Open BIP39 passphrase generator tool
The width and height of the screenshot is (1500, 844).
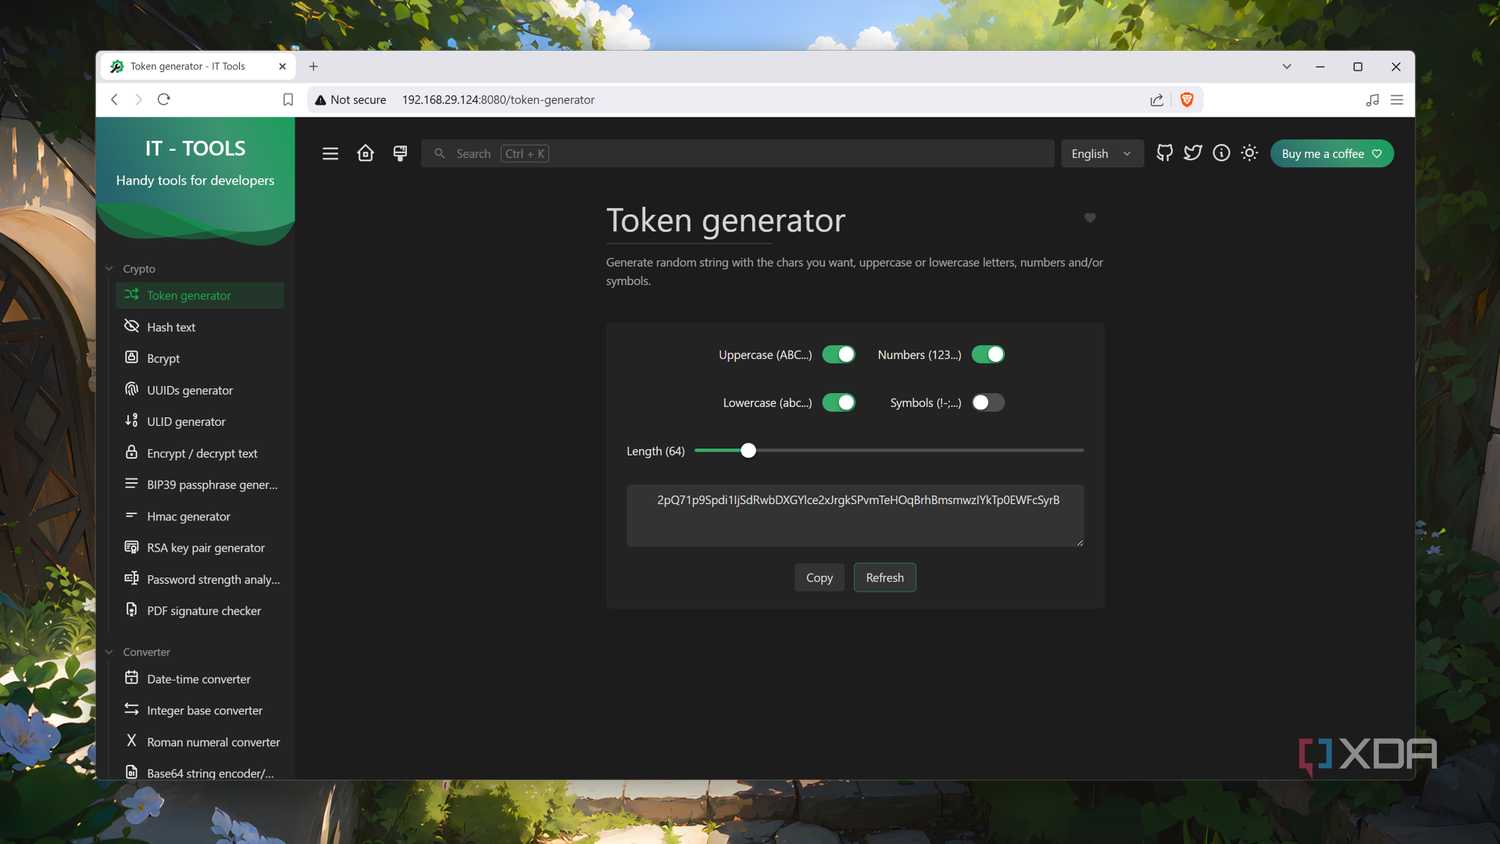pos(200,485)
